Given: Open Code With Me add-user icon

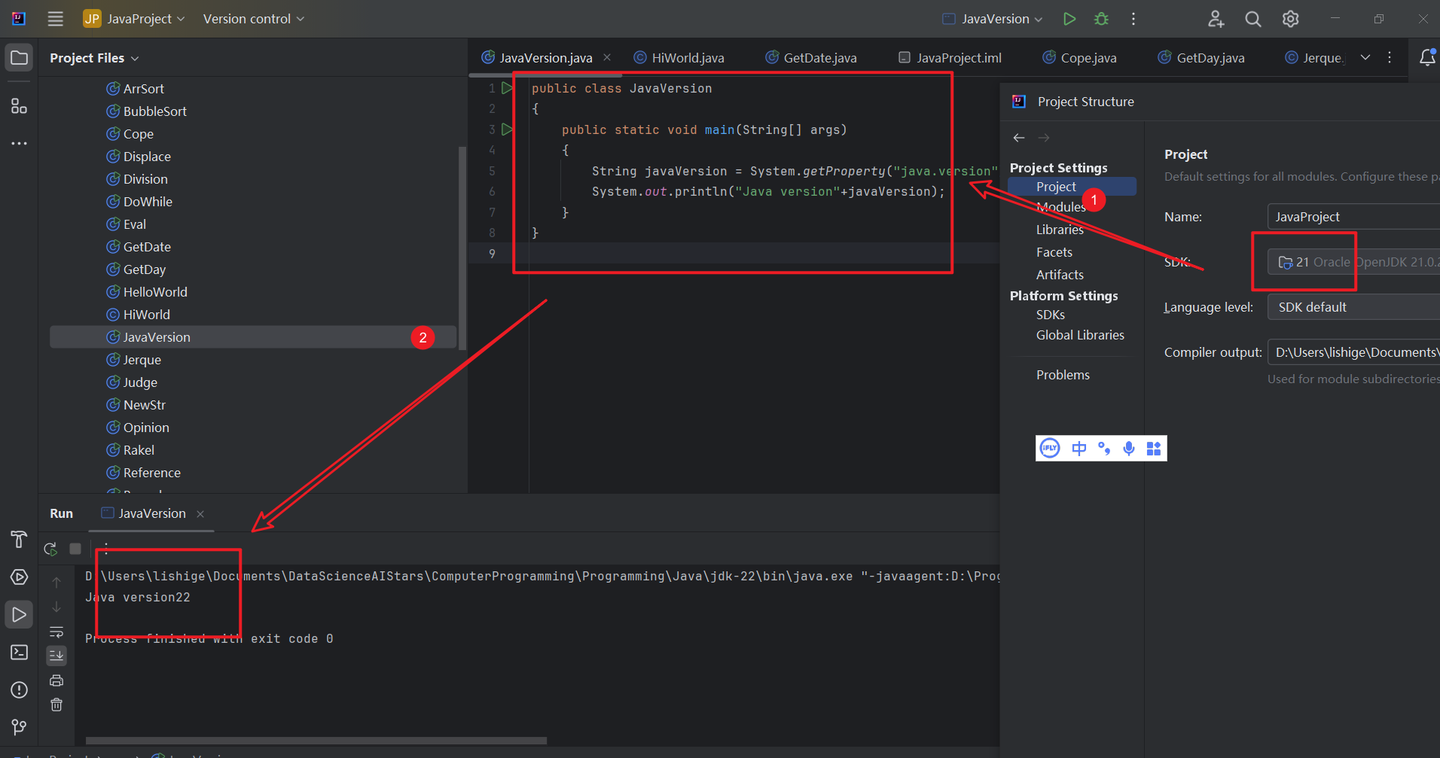Looking at the screenshot, I should [1215, 19].
